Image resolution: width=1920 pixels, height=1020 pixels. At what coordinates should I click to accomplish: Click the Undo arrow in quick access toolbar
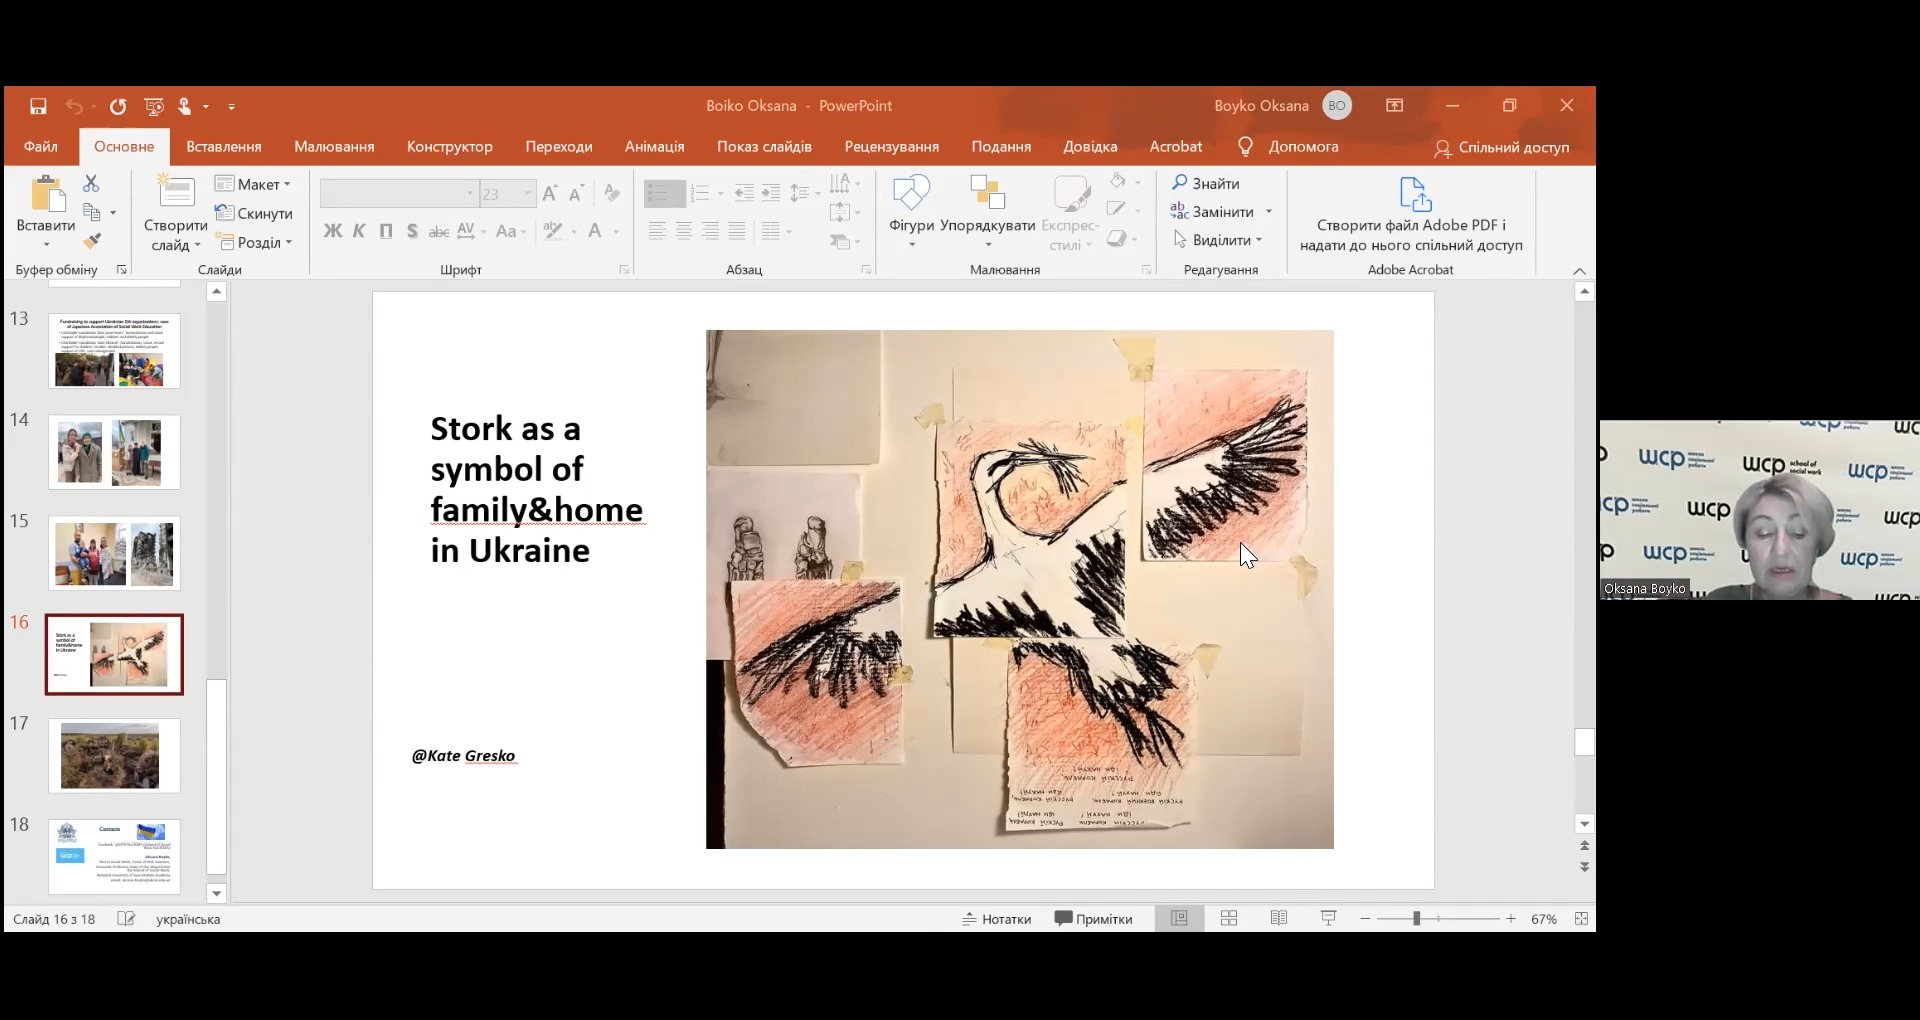(x=75, y=106)
